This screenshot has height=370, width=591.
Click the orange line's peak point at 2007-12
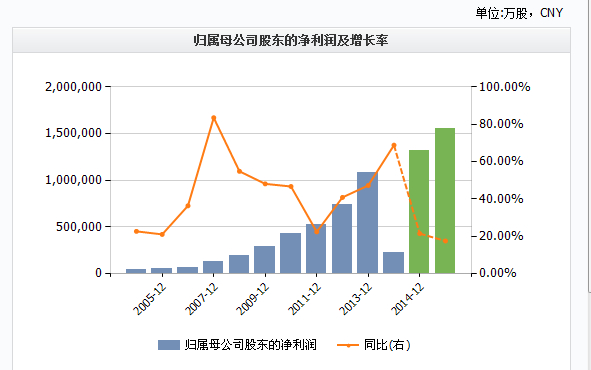click(x=214, y=118)
